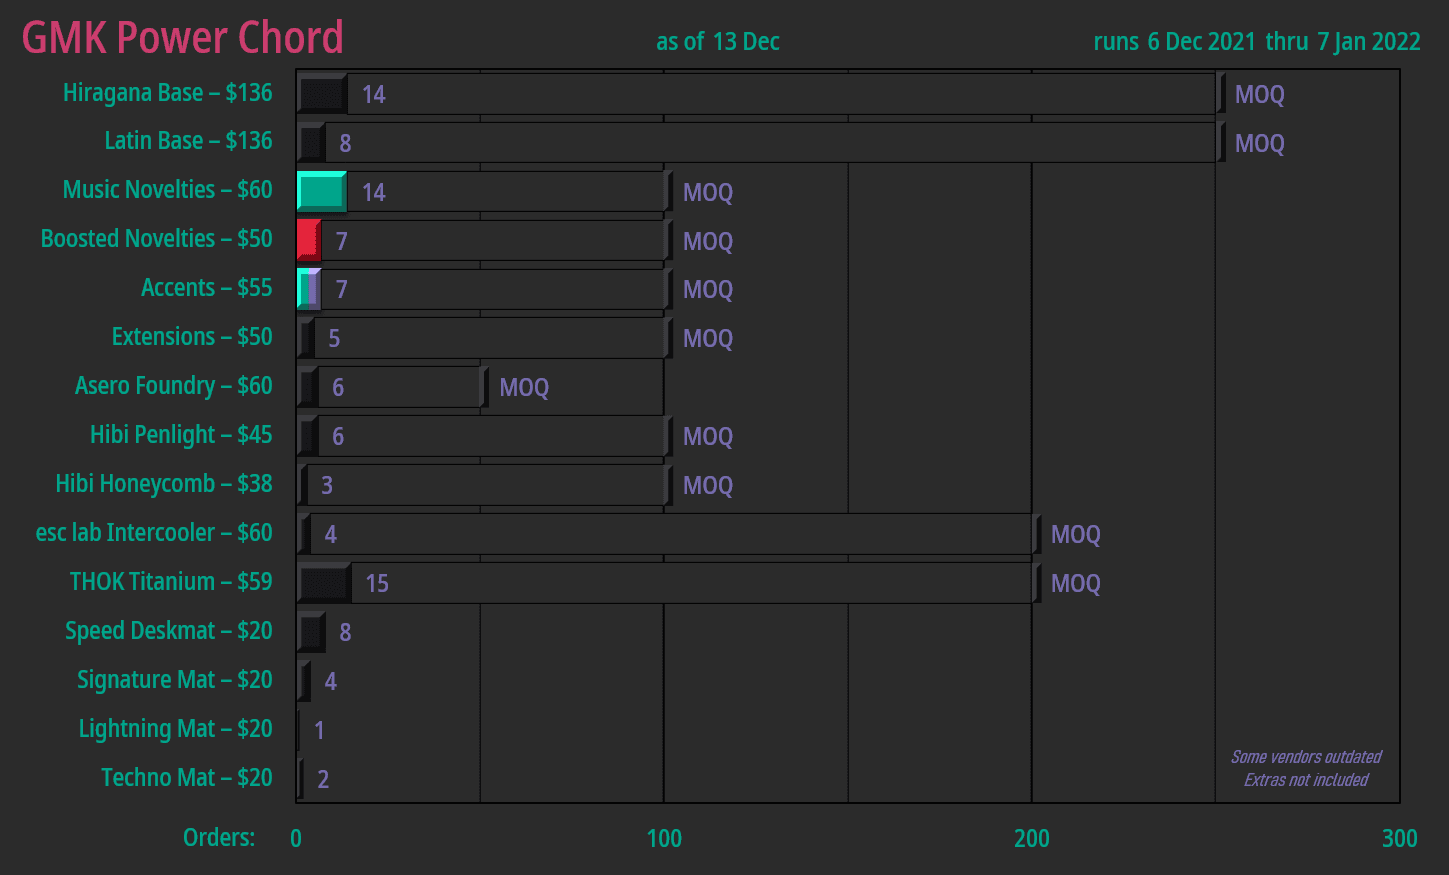The image size is (1449, 875).
Task: Click the esc lab Intercooler – $60 label
Action: pos(154,533)
